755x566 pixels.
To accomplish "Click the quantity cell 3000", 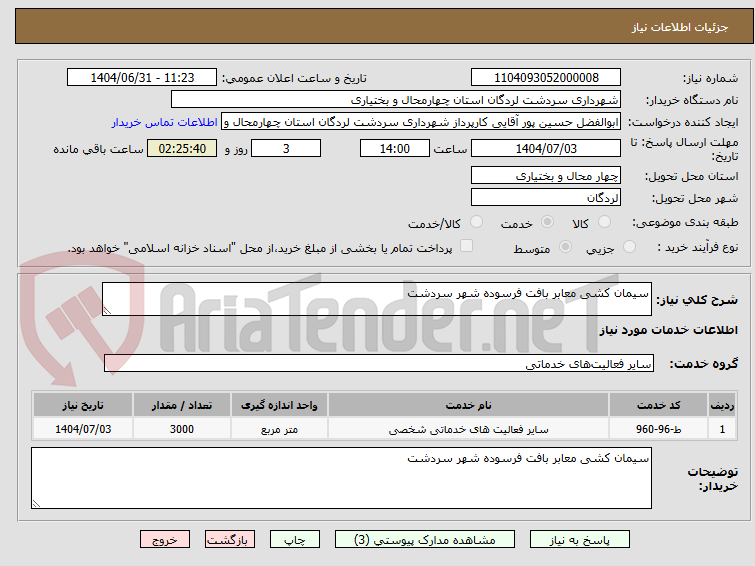I will click(182, 429).
